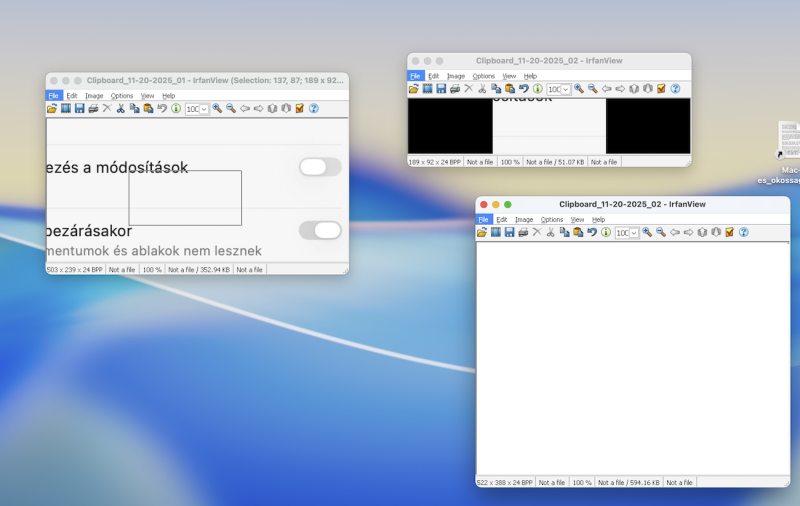This screenshot has width=800, height=506.
Task: Click 'Not a file / 51.07 KB' status entry
Action: point(555,162)
